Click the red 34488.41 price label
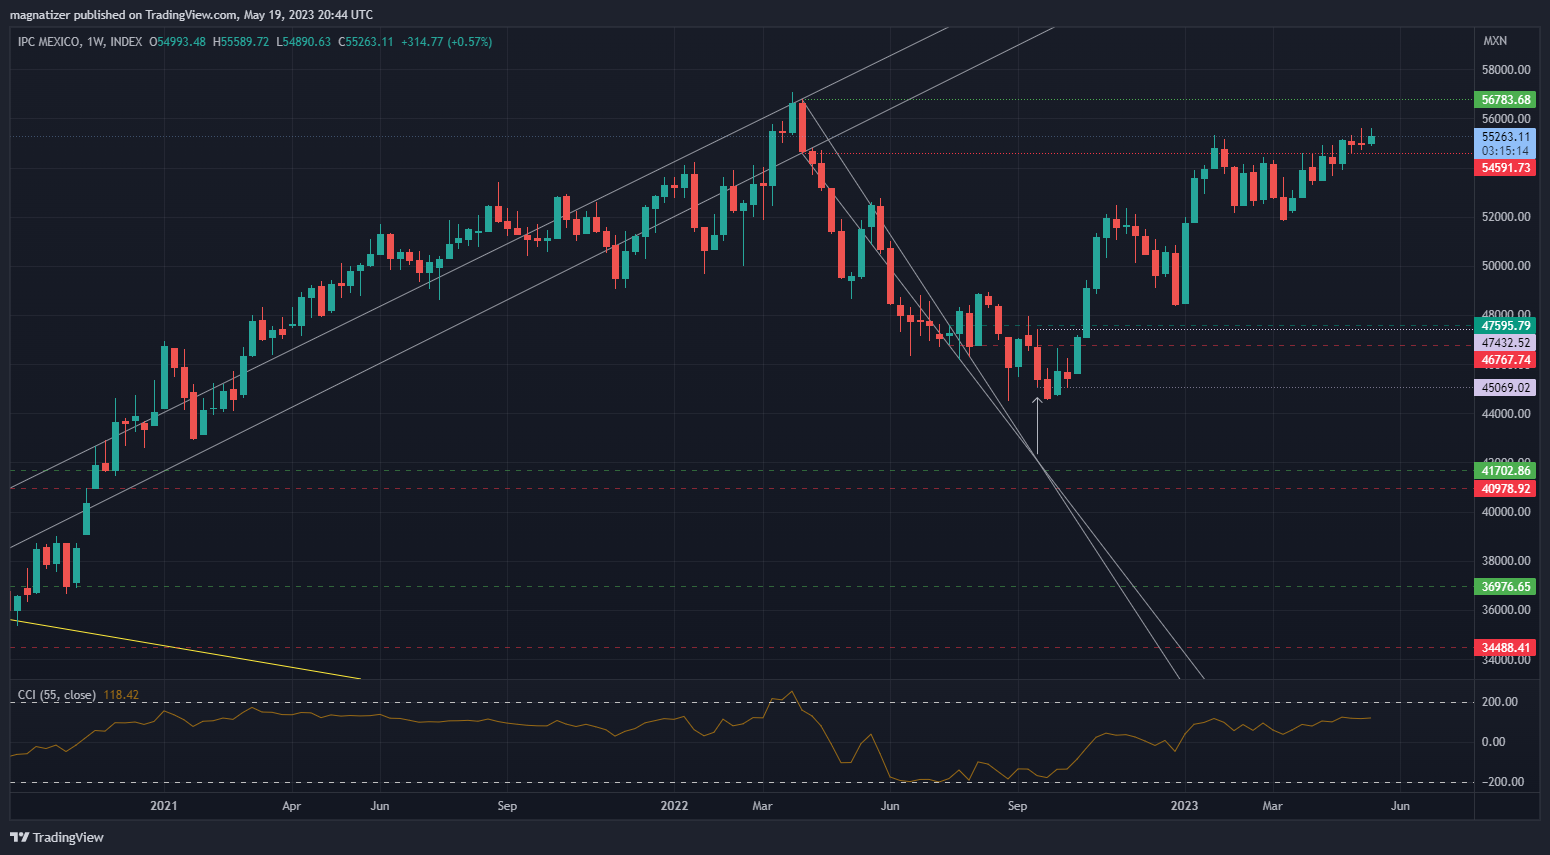 point(1505,648)
